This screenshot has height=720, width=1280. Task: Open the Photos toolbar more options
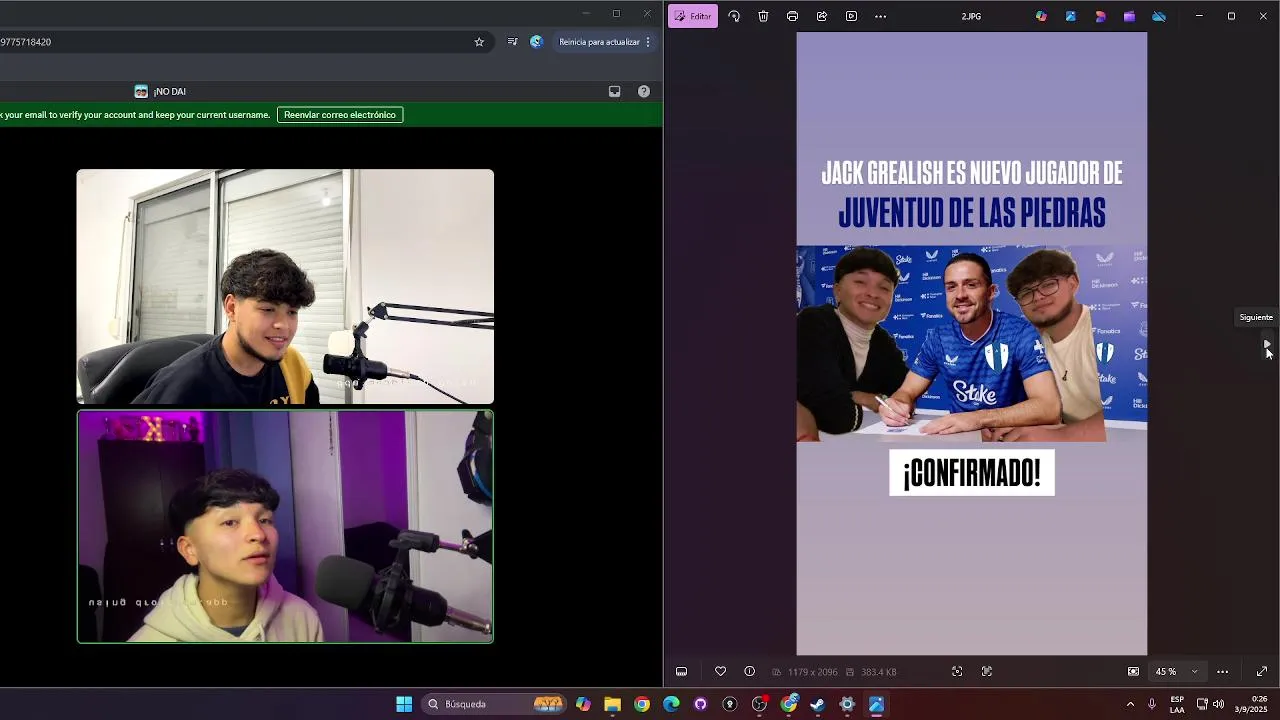point(880,16)
